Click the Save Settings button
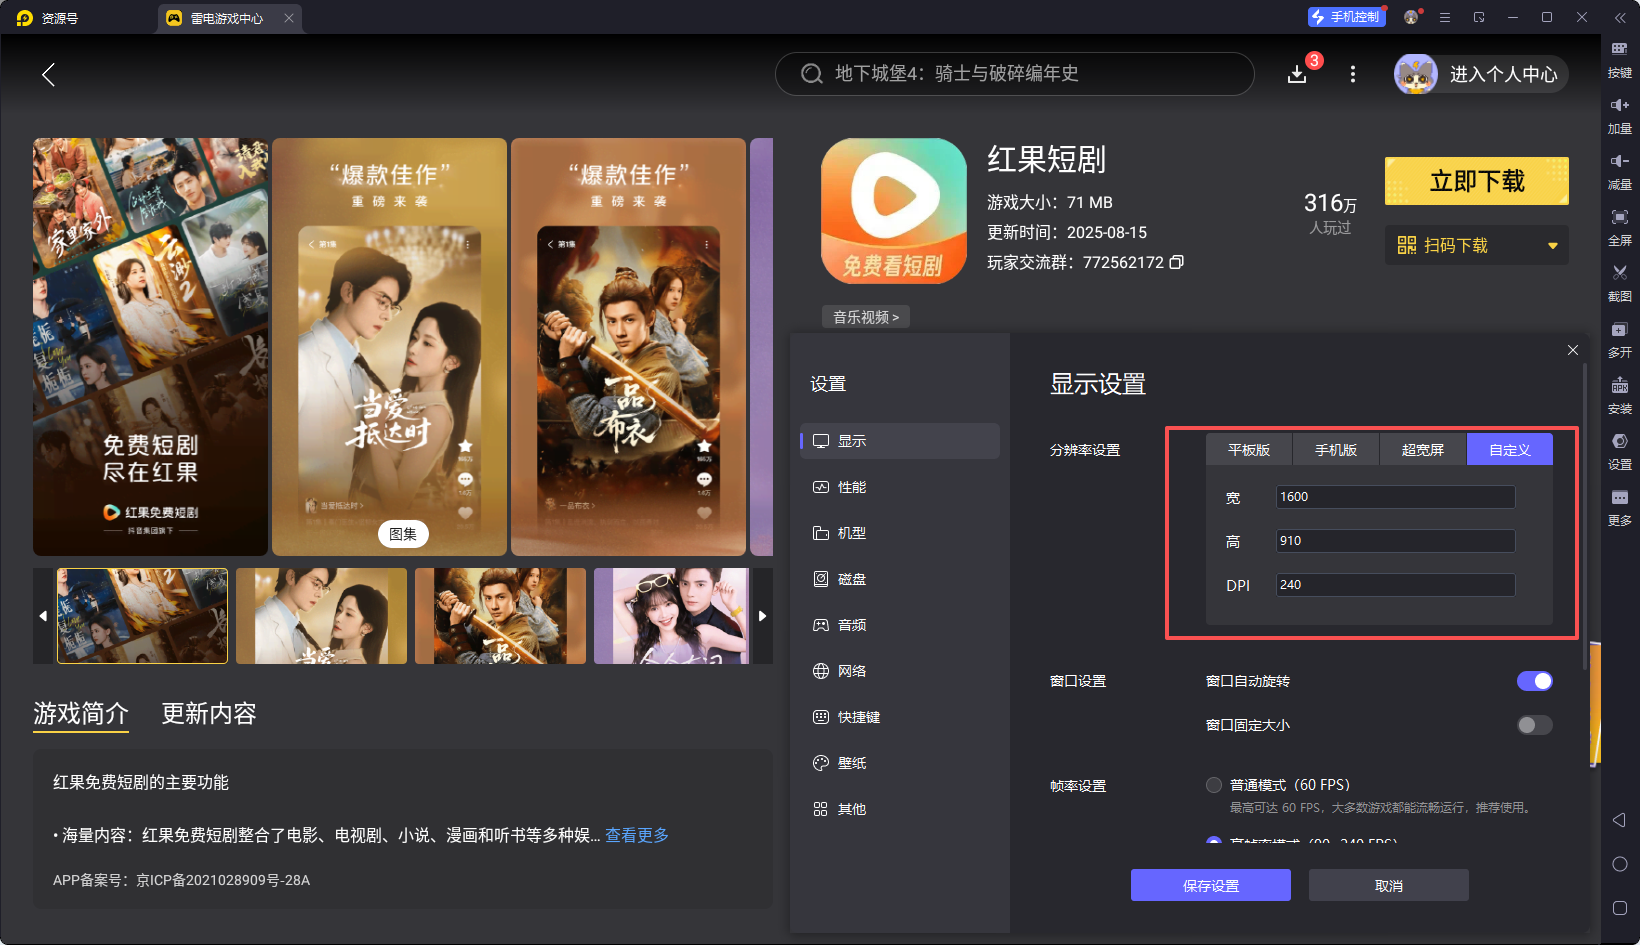This screenshot has height=945, width=1640. pos(1210,885)
